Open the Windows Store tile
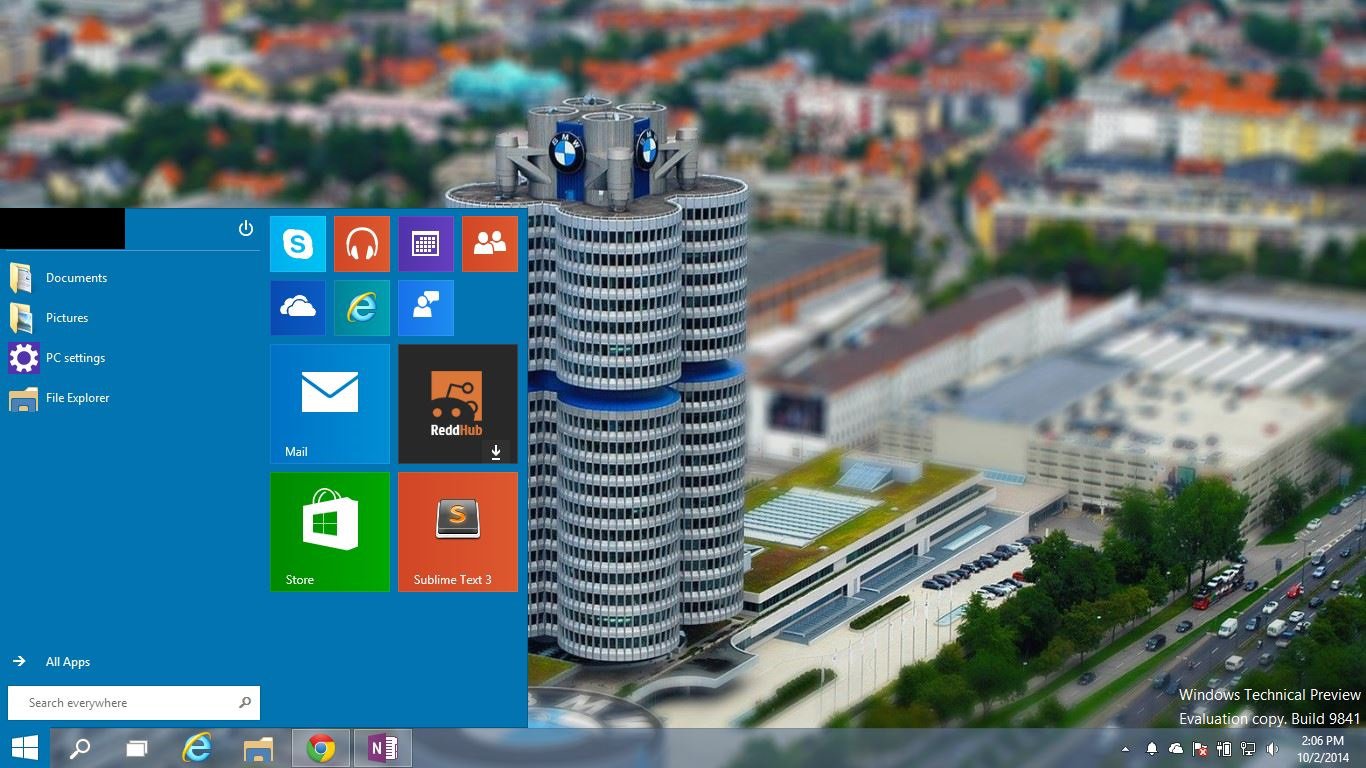Image resolution: width=1366 pixels, height=768 pixels. [329, 531]
